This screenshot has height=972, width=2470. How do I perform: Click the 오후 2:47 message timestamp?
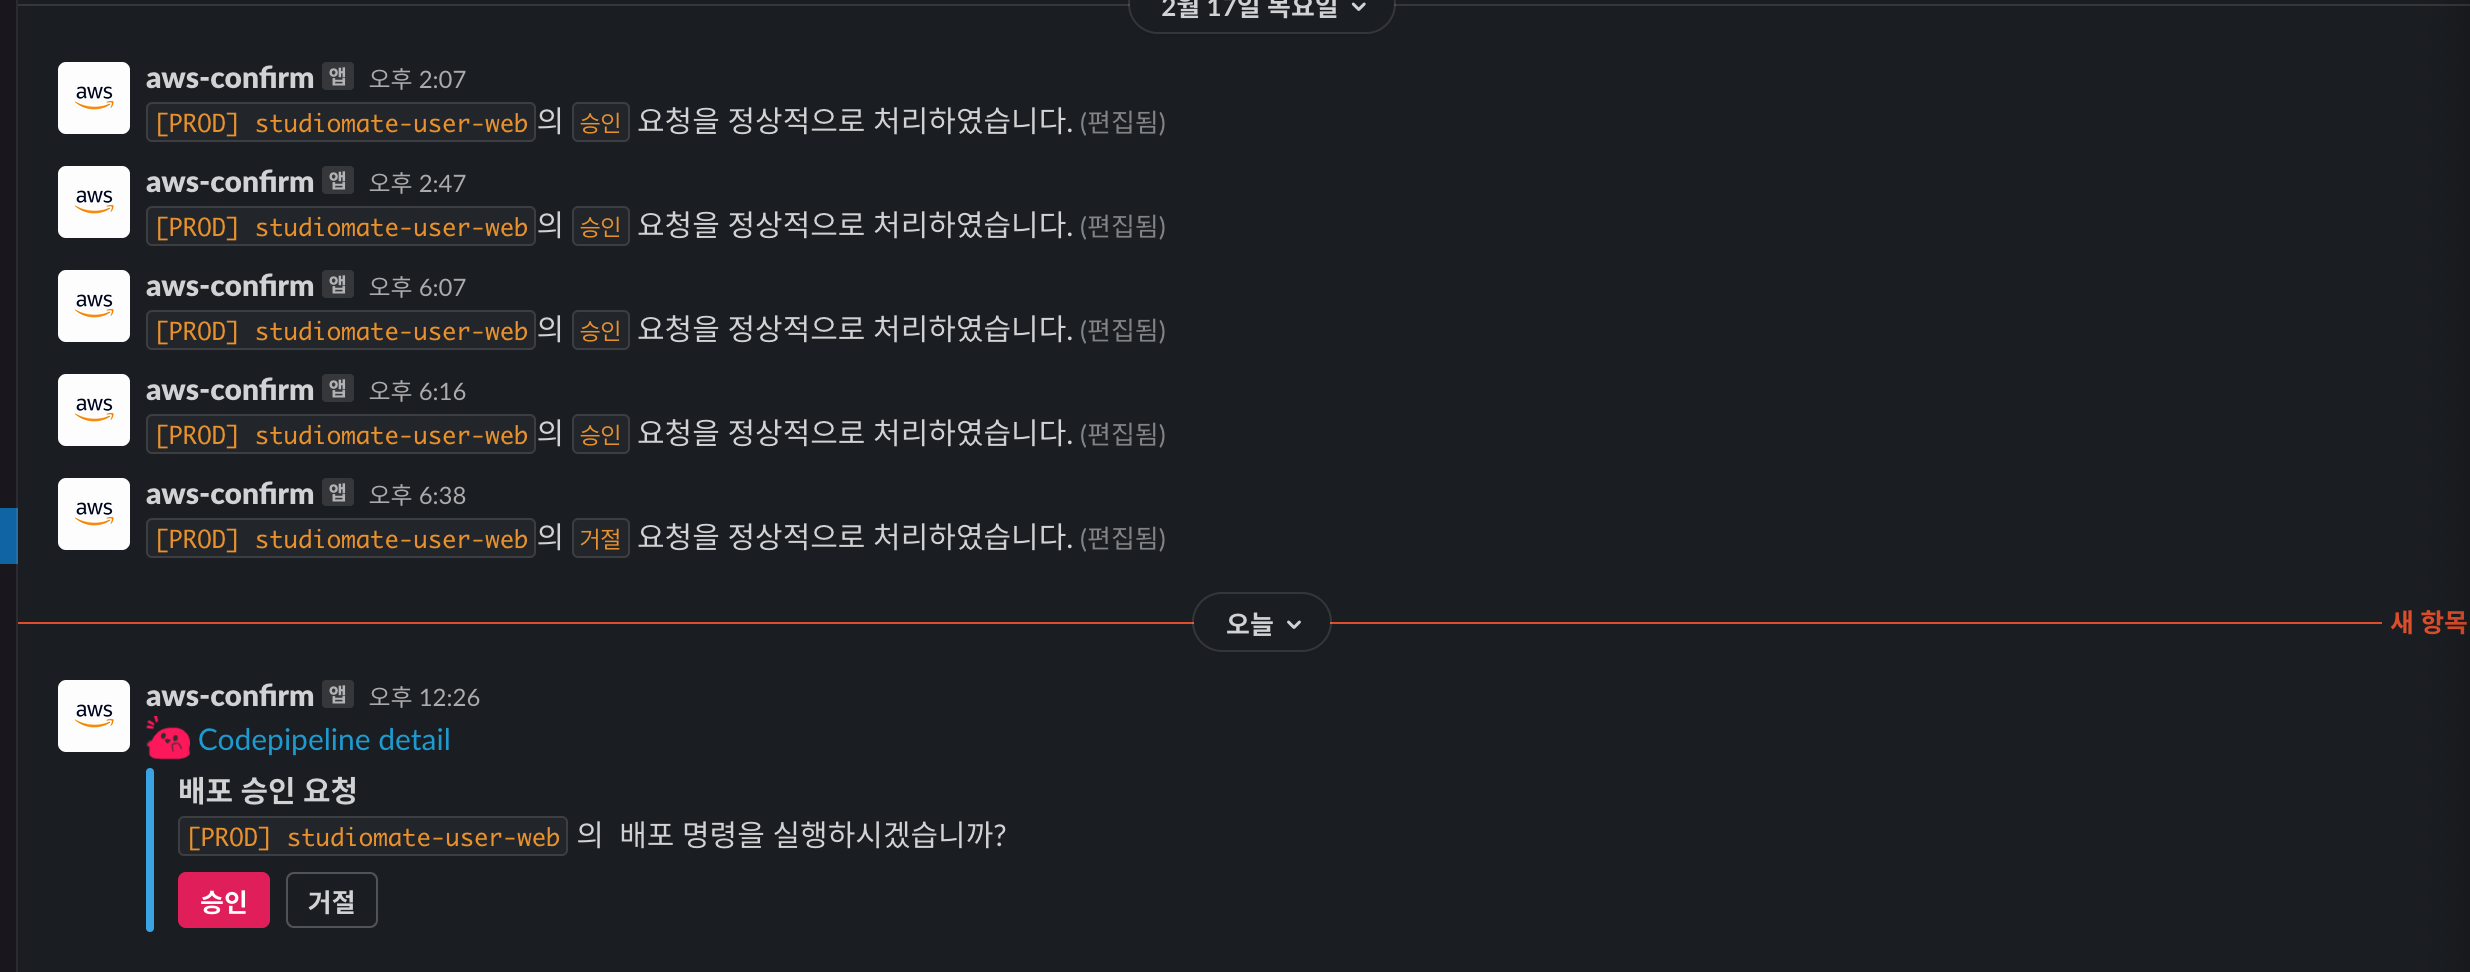tap(417, 183)
